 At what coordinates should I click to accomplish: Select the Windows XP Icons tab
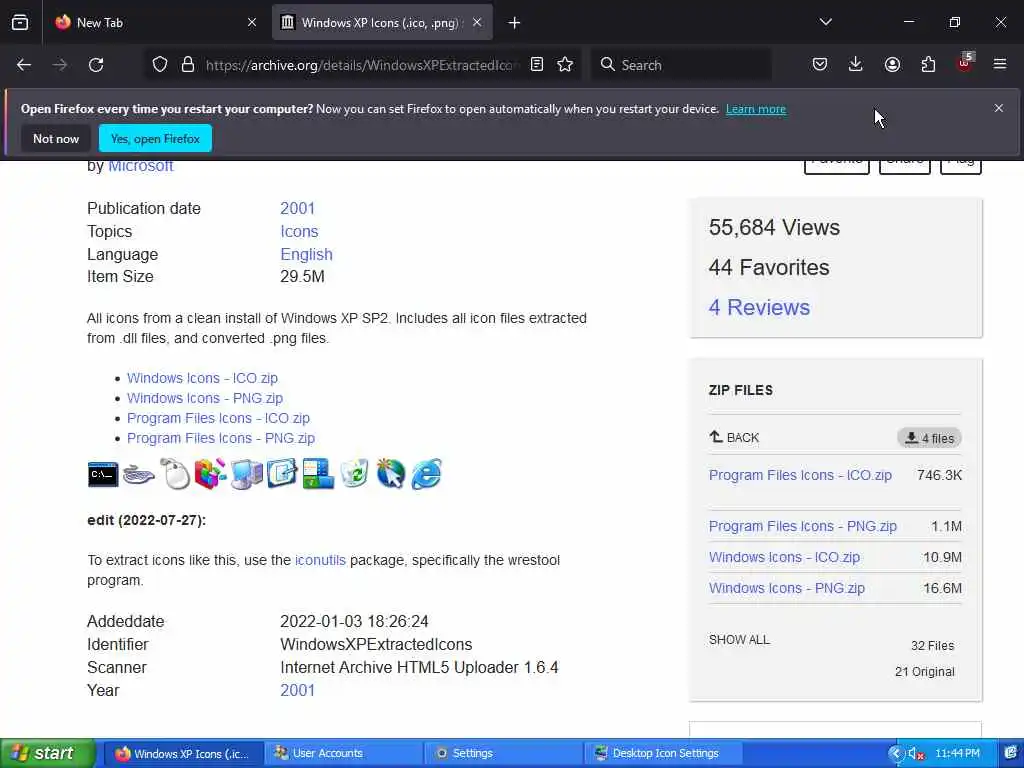click(382, 22)
